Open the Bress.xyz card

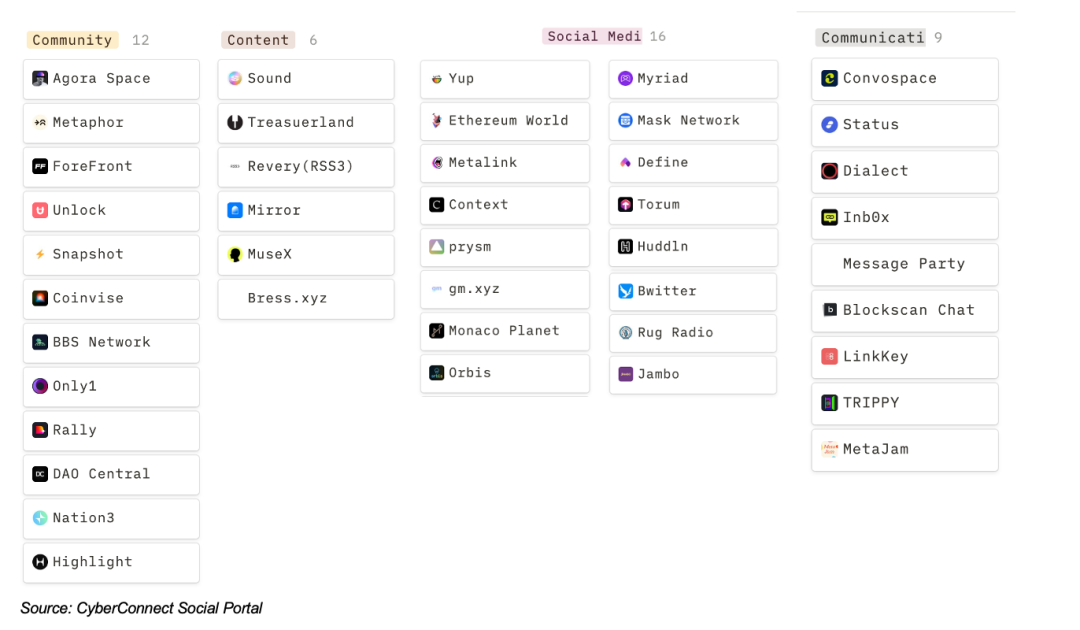(306, 298)
